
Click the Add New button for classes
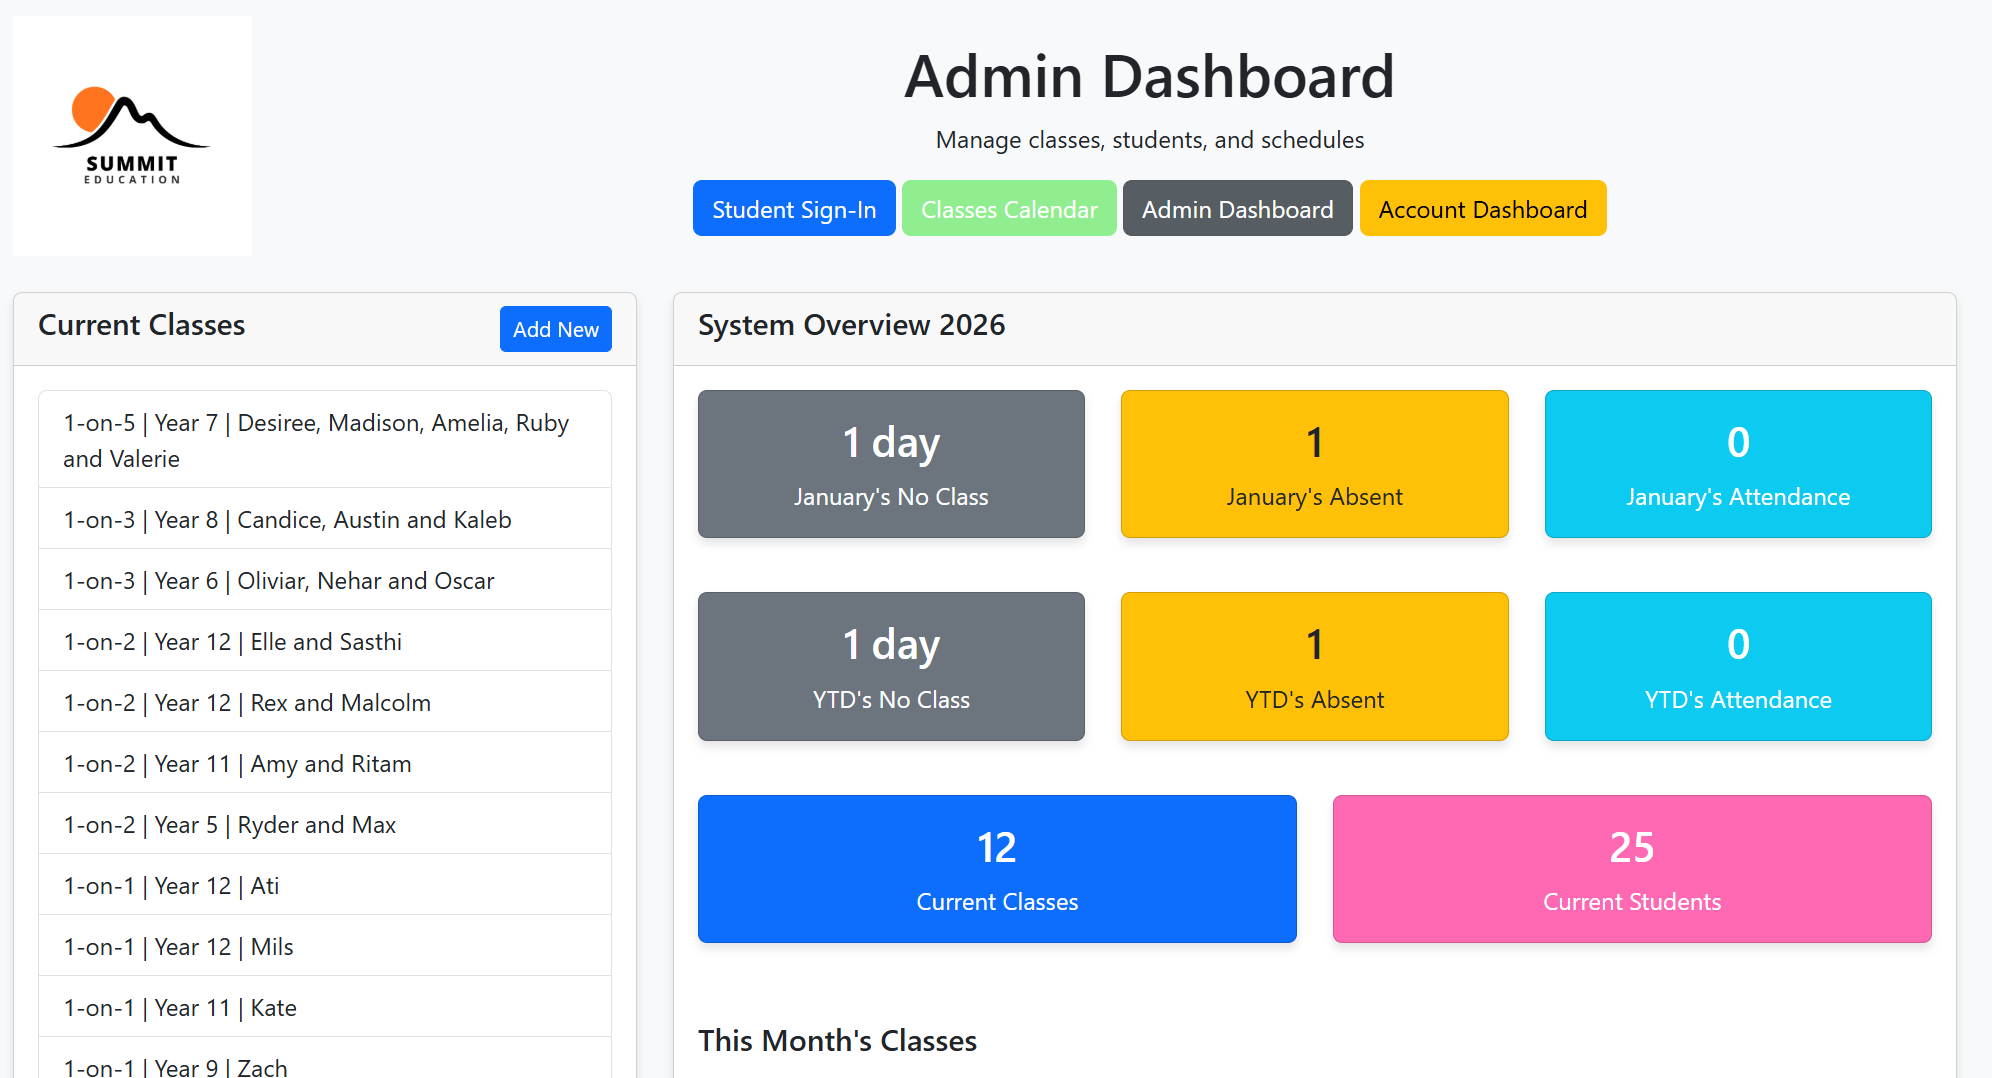click(x=555, y=329)
